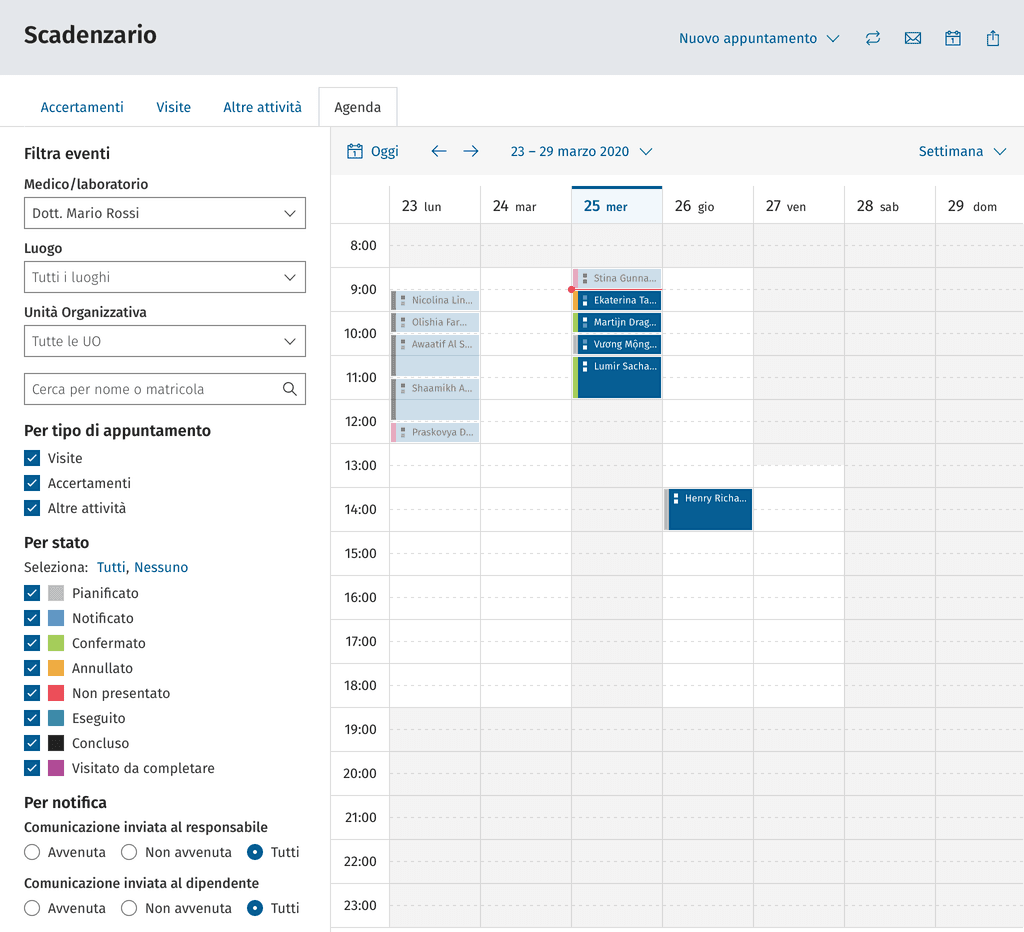Click the search magnifier icon

point(289,389)
